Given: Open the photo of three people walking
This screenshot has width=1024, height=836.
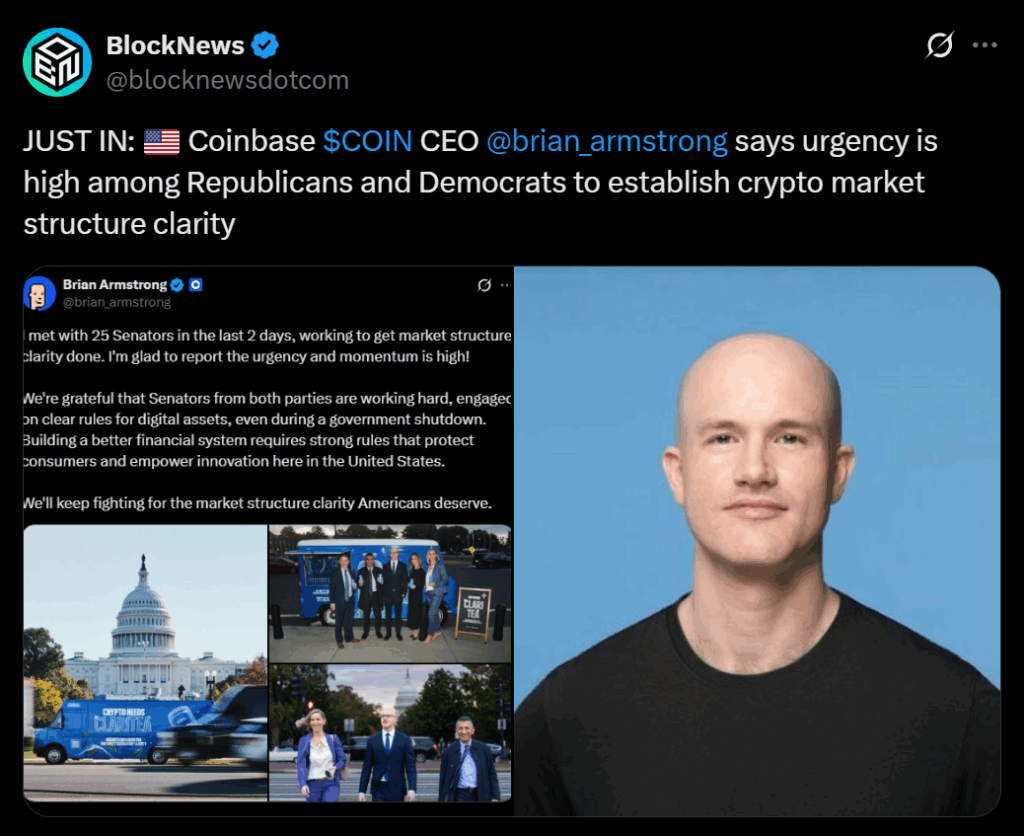Looking at the screenshot, I should (390, 733).
